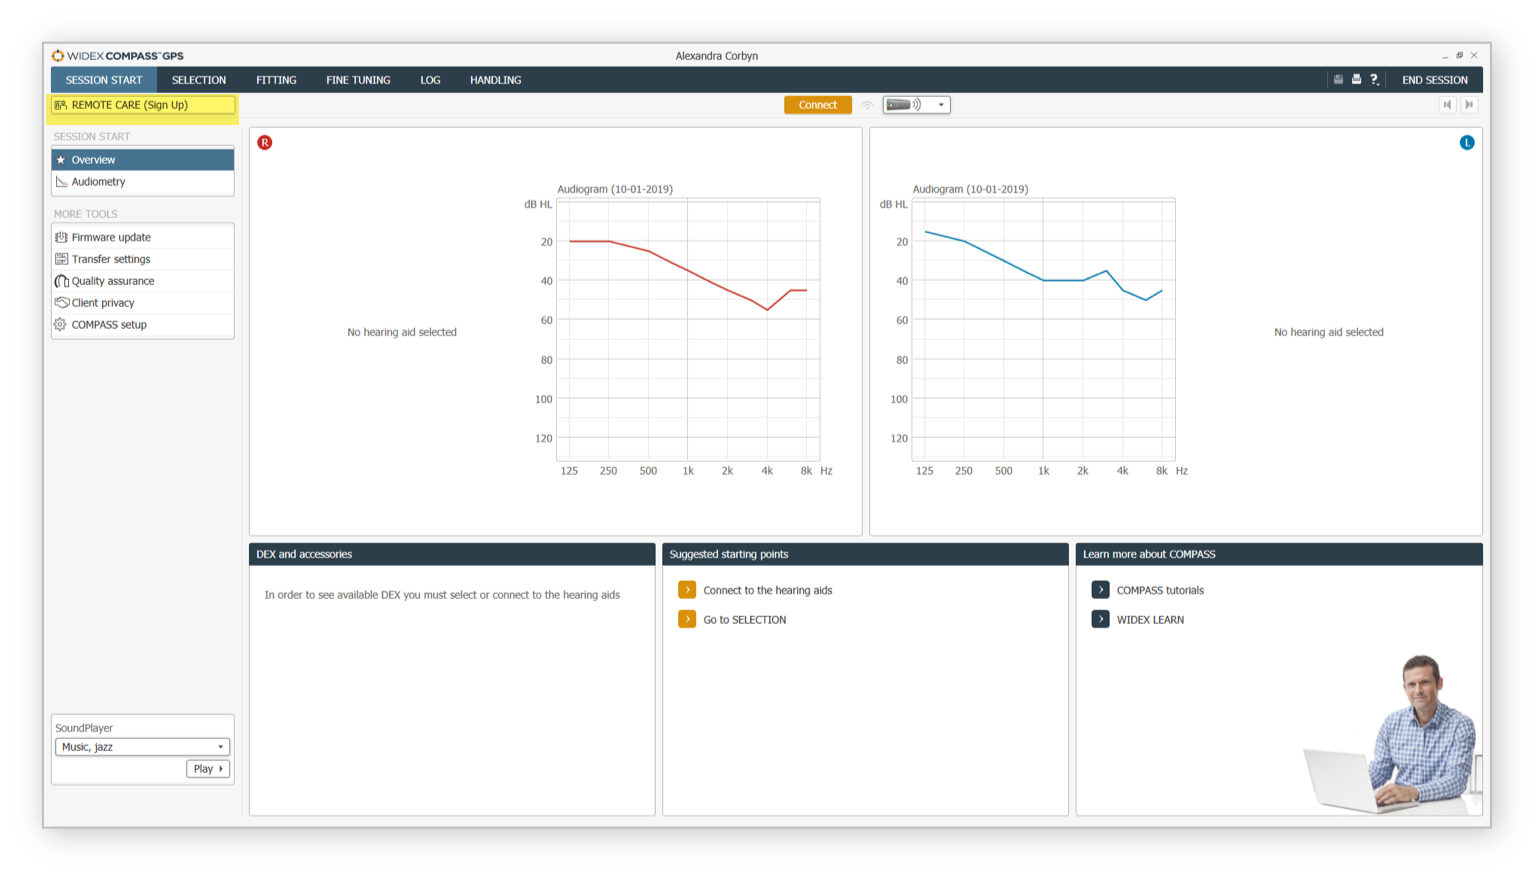
Task: Open the SoundPlayer Music, jazz dropdown
Action: [142, 747]
